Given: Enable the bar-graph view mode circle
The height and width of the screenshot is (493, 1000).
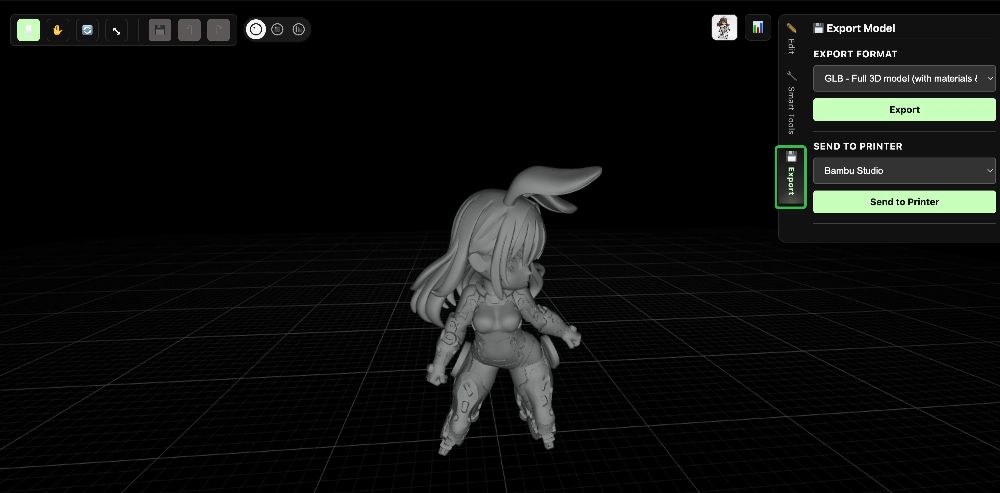Looking at the screenshot, I should coord(298,29).
